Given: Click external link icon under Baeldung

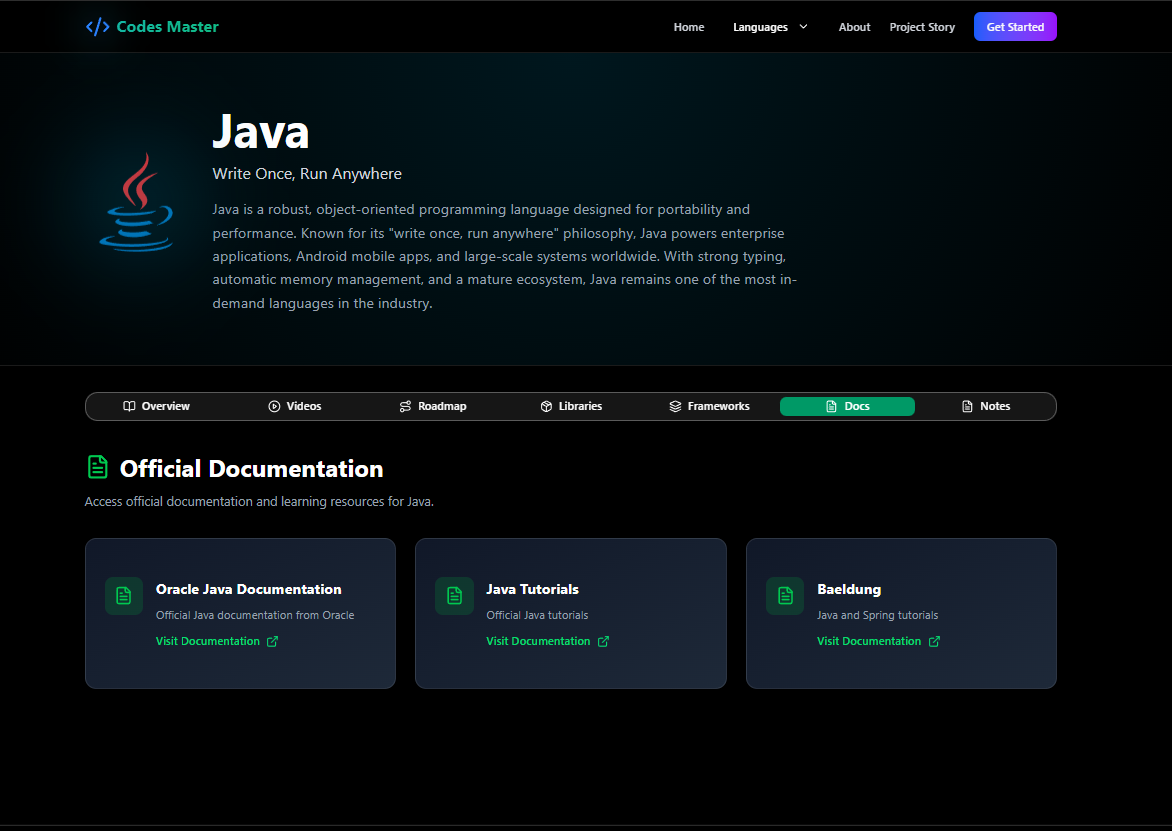Looking at the screenshot, I should [934, 641].
